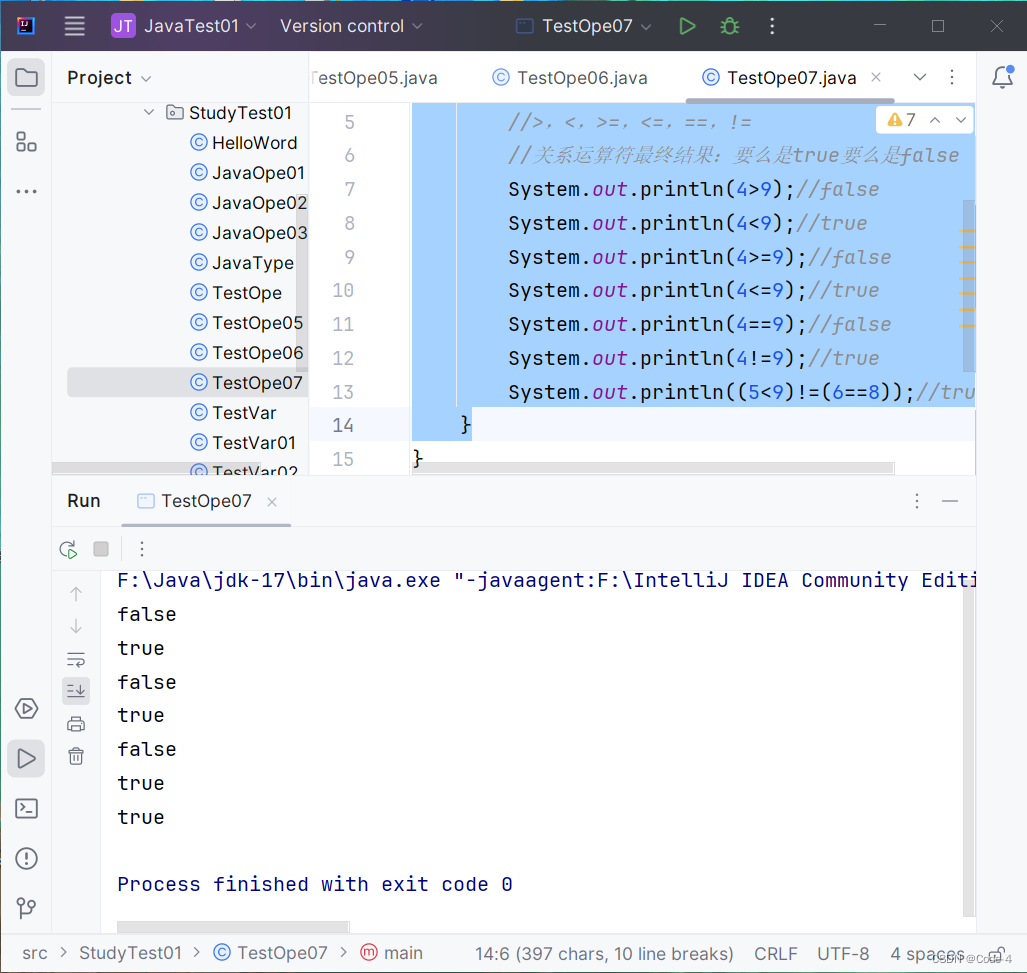
Task: Toggle the Run tool window button
Action: coord(26,758)
